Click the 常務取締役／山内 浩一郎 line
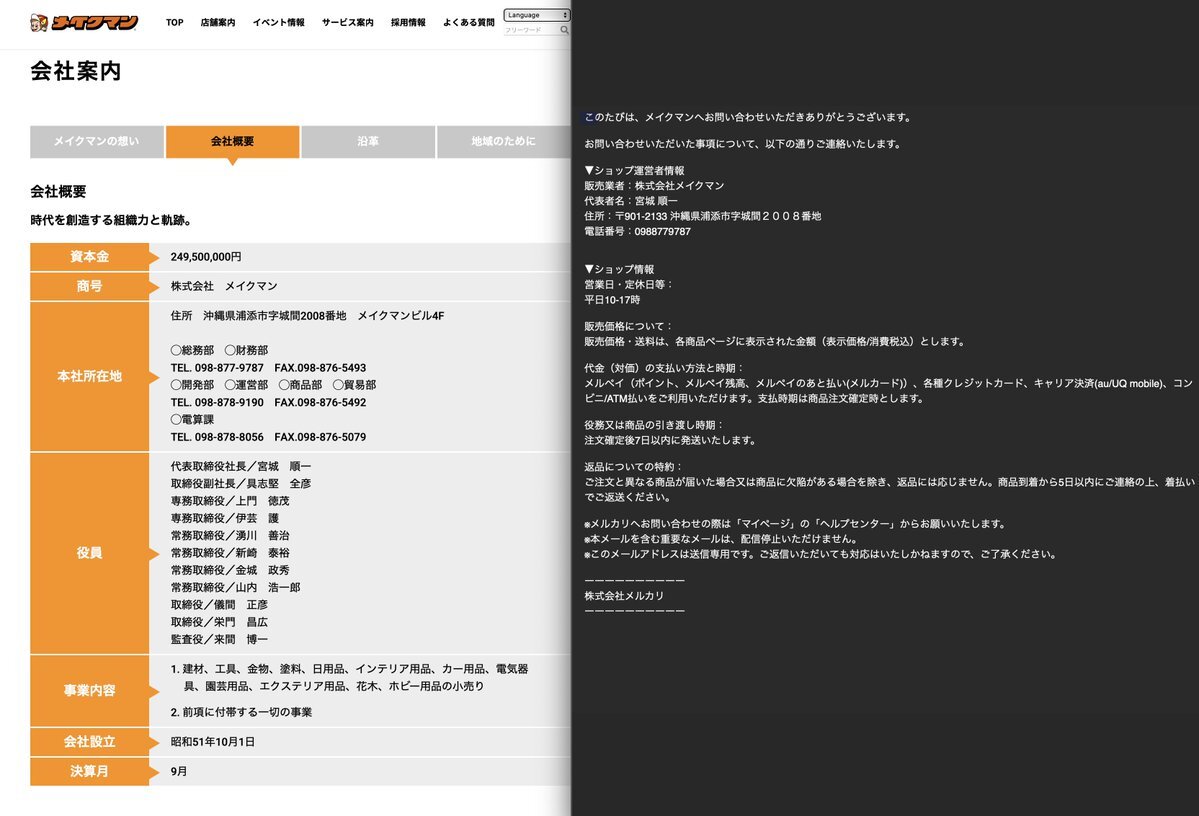The image size is (1199, 816). coord(236,587)
